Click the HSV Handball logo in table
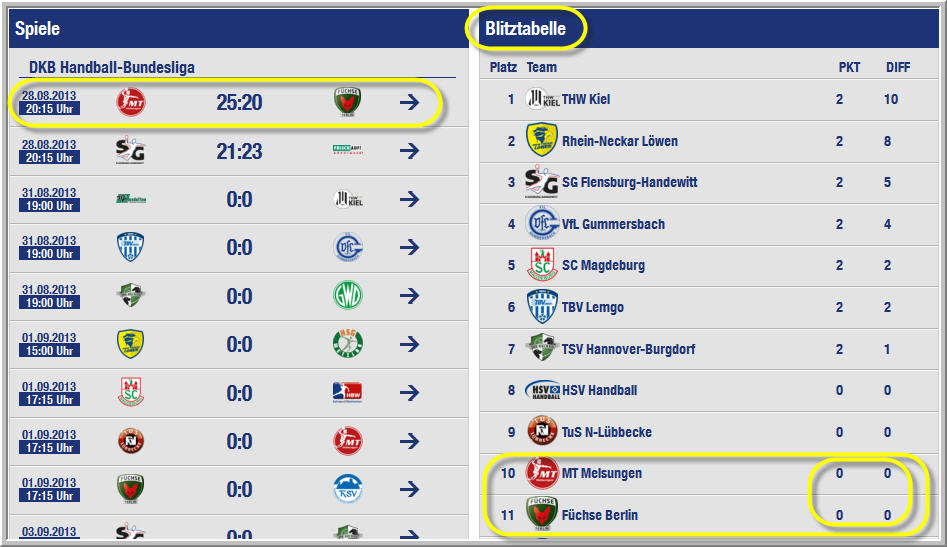 tap(542, 390)
